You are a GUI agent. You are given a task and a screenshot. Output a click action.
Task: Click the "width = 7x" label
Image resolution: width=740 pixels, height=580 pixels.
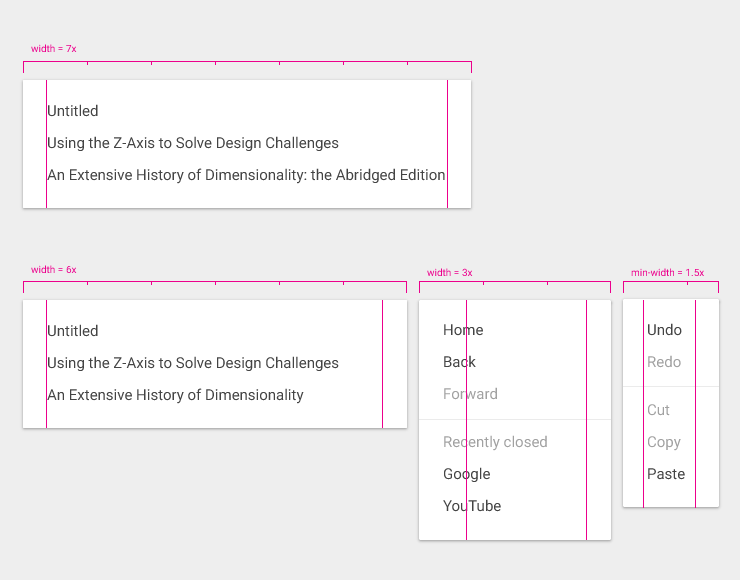tap(54, 49)
